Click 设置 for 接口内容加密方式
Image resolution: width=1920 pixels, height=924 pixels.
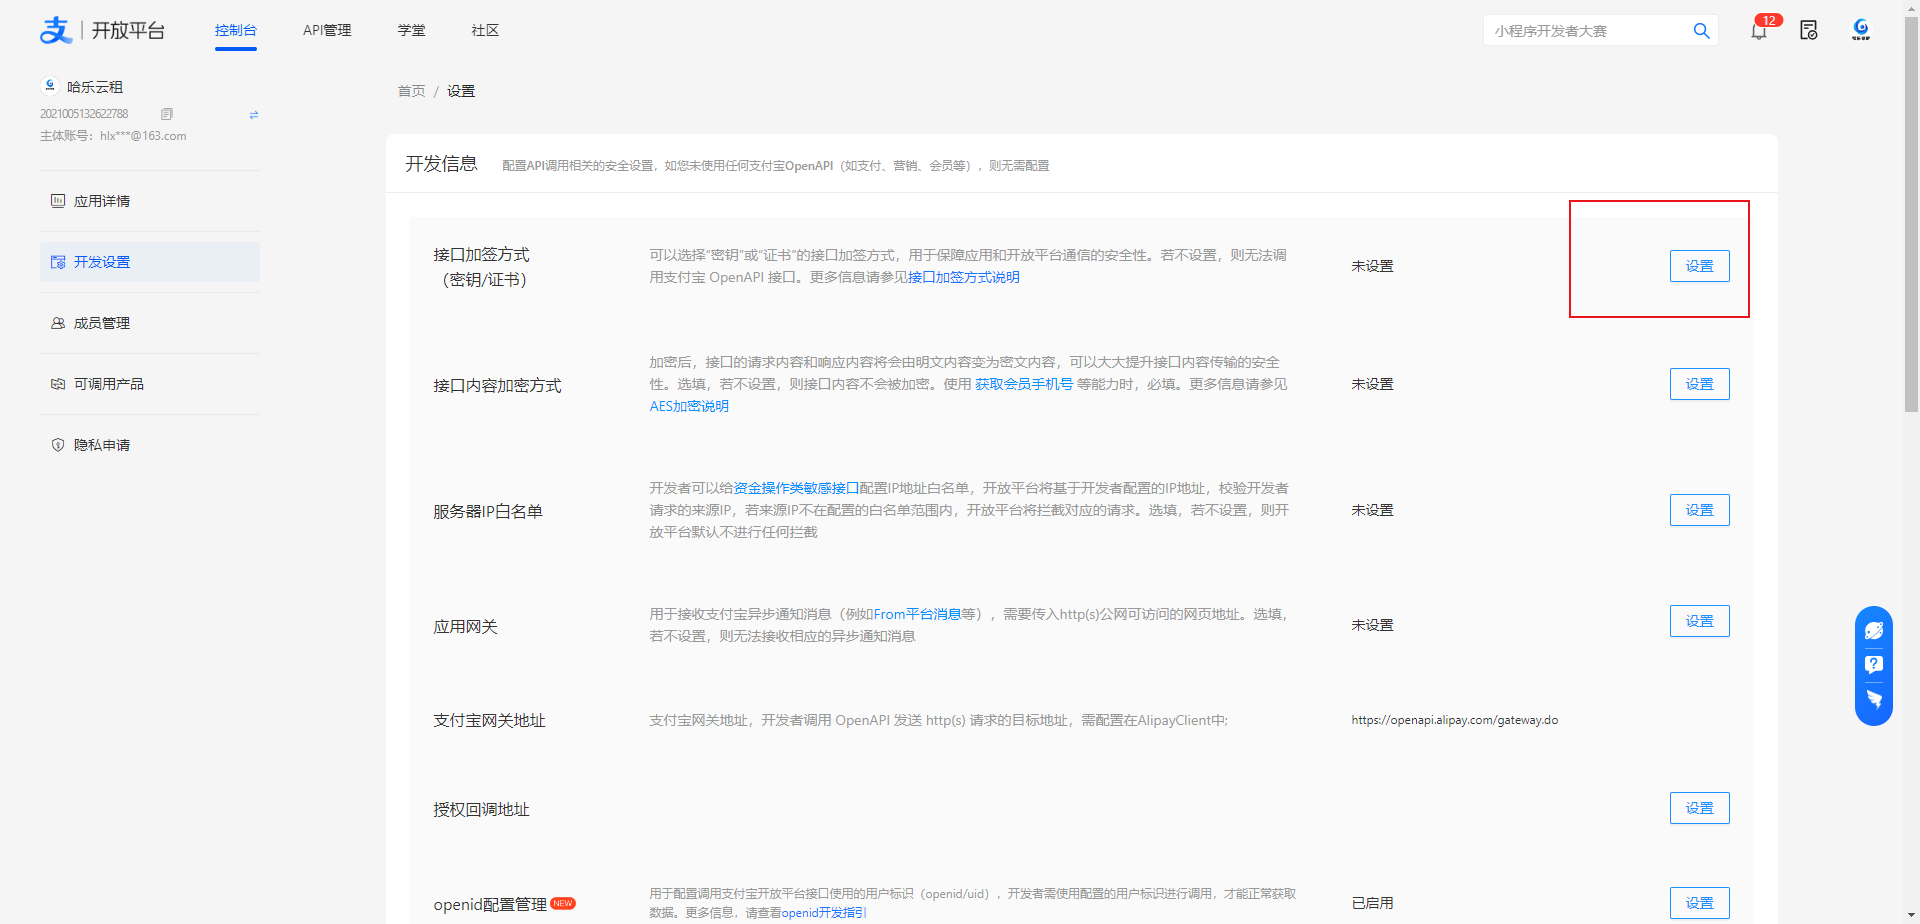pyautogui.click(x=1699, y=384)
